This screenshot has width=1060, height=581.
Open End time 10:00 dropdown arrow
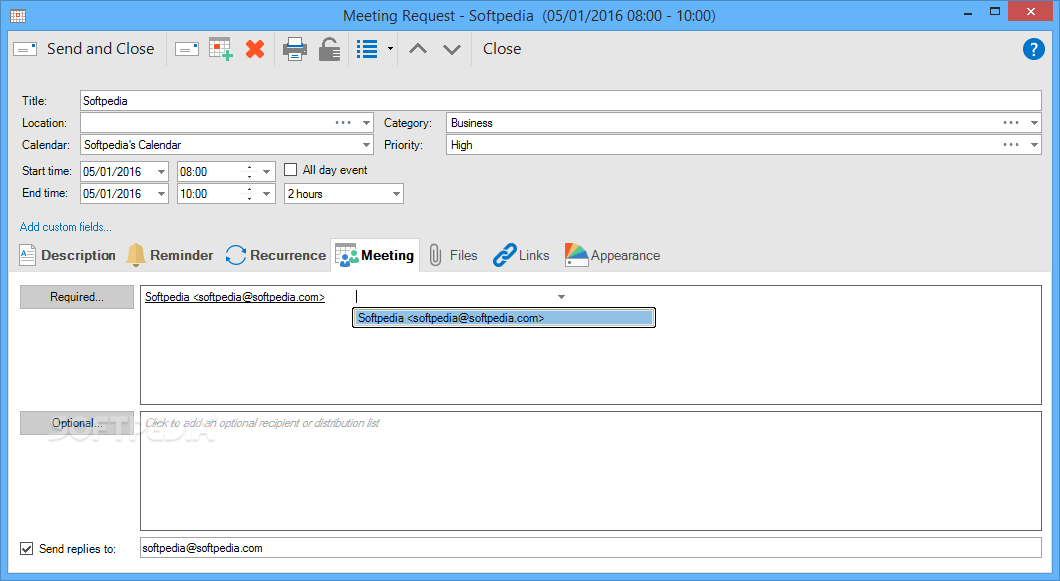tap(266, 193)
